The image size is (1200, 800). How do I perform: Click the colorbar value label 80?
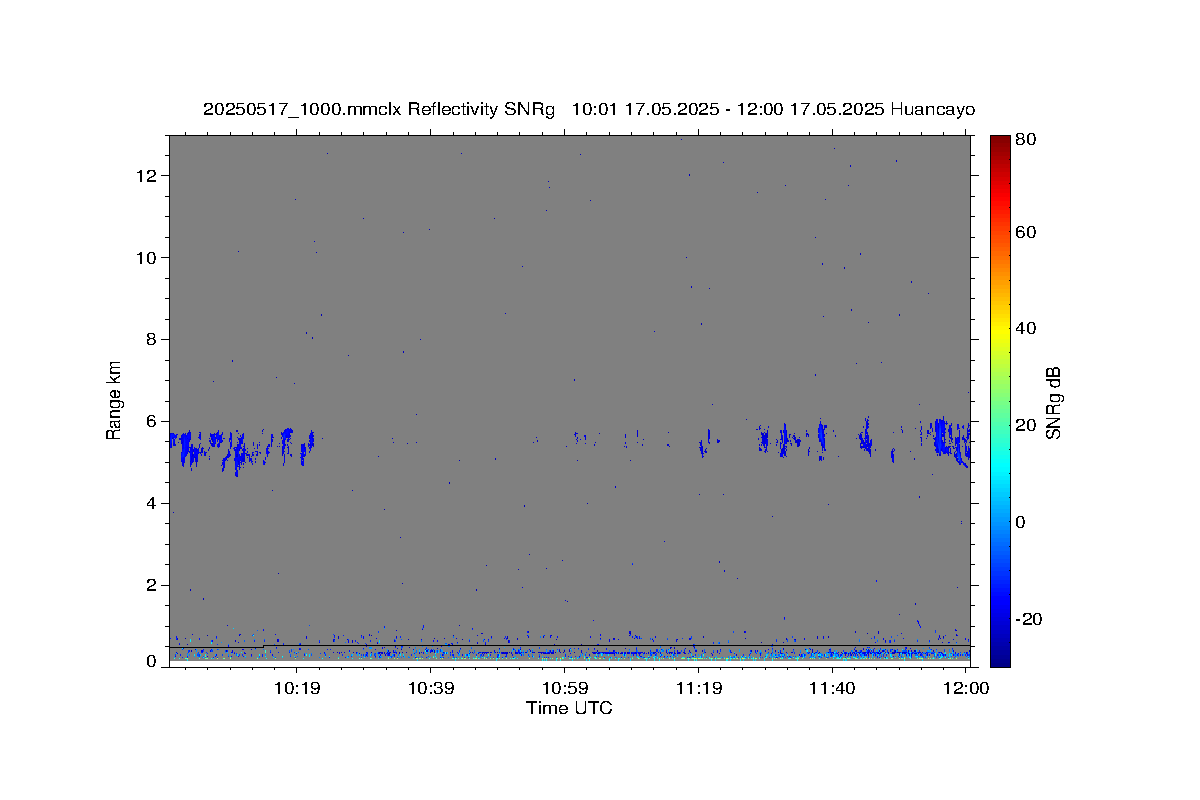[1026, 140]
